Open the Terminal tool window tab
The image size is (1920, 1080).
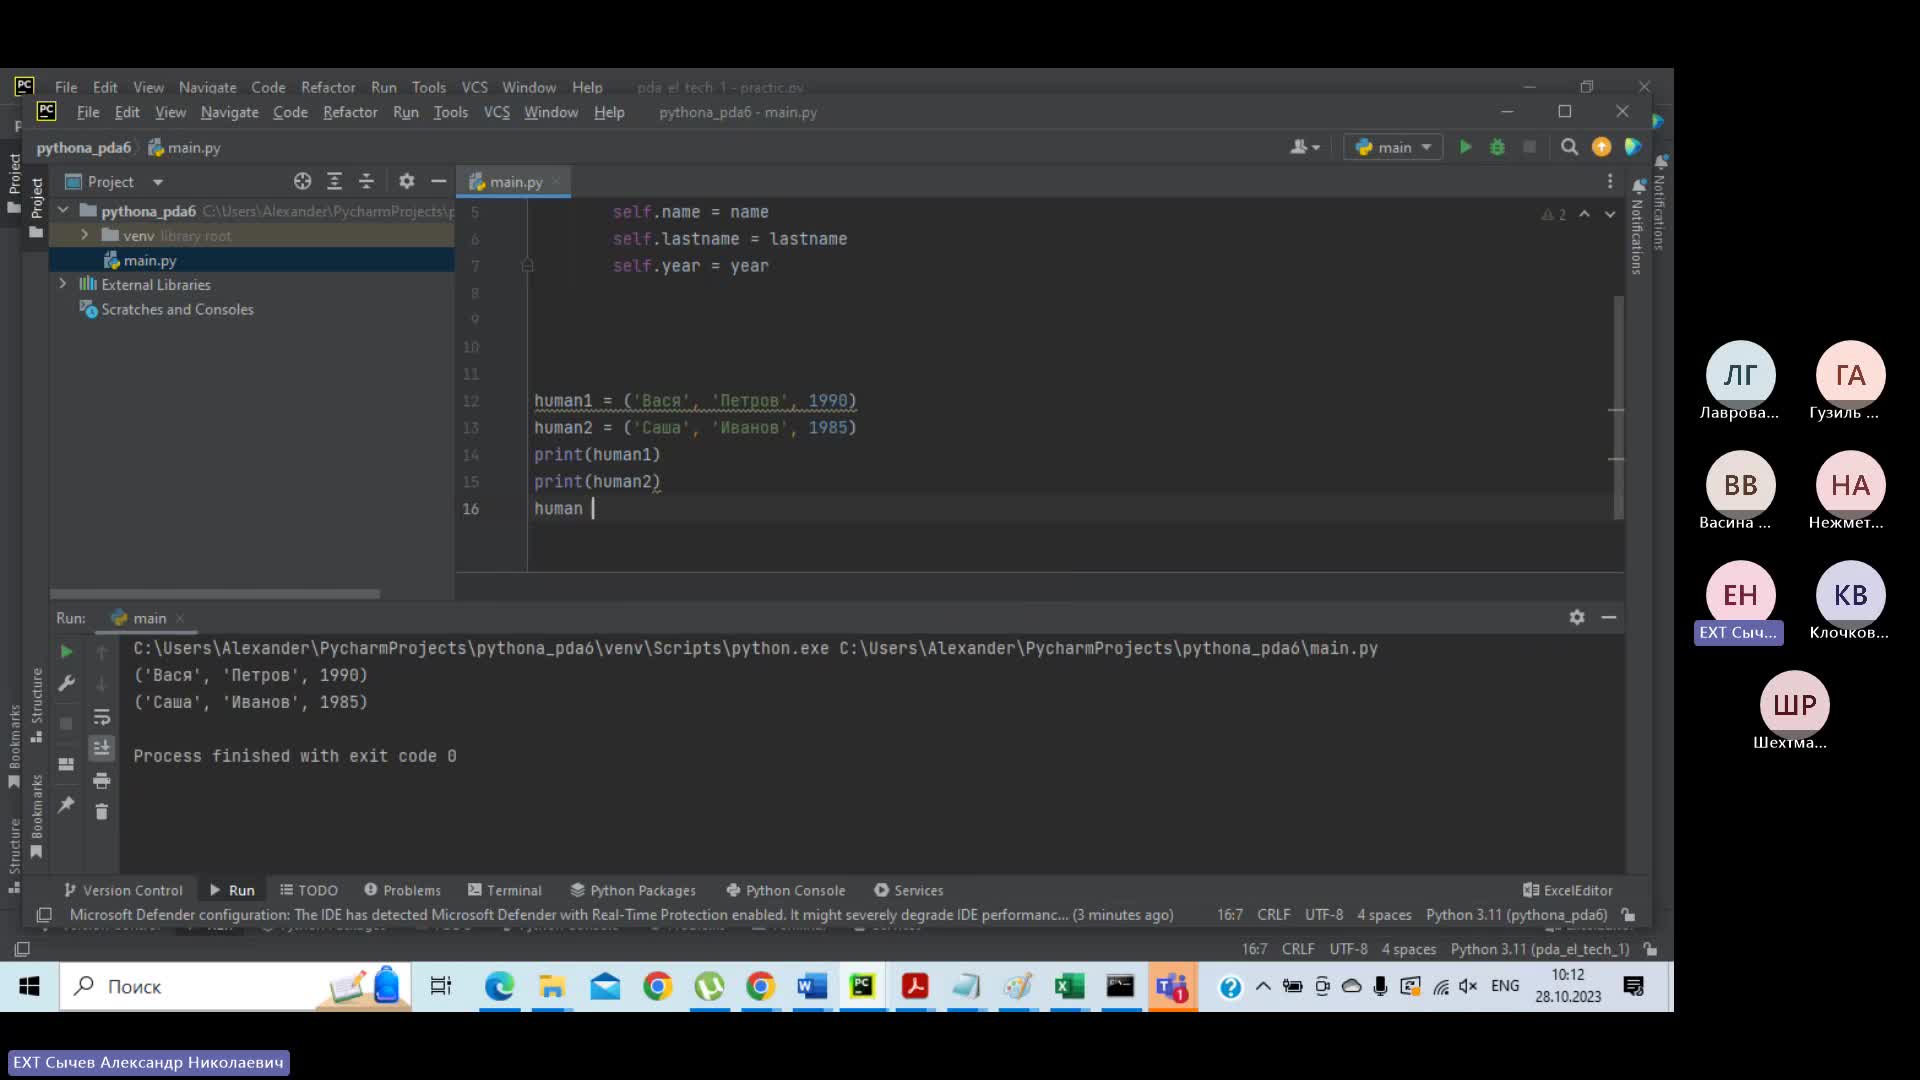pyautogui.click(x=505, y=890)
